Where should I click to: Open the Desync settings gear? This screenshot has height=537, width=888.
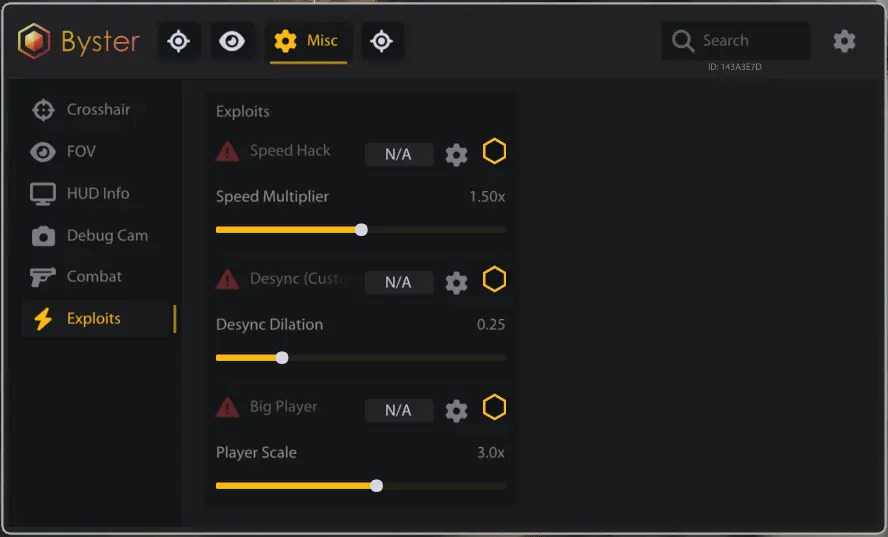tap(456, 283)
